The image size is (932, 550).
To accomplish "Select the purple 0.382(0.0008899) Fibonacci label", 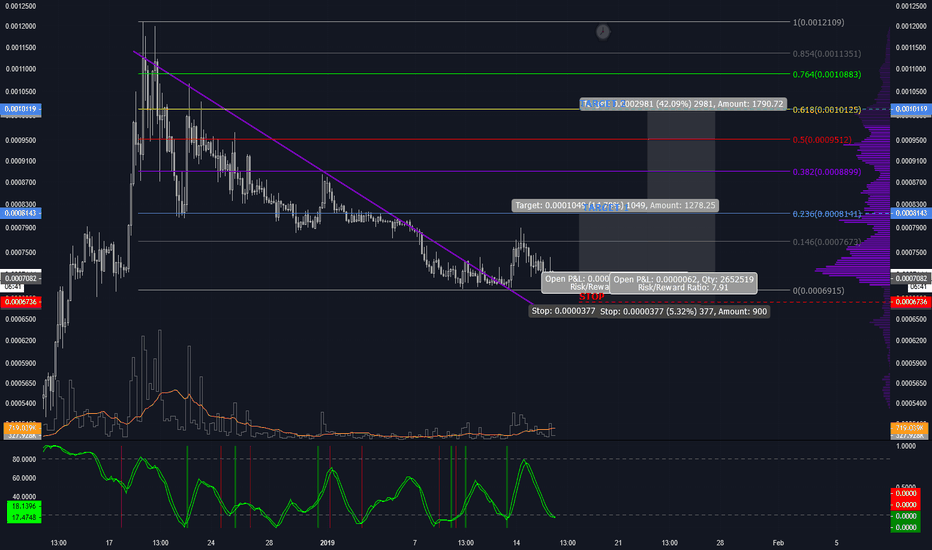I will pyautogui.click(x=826, y=172).
